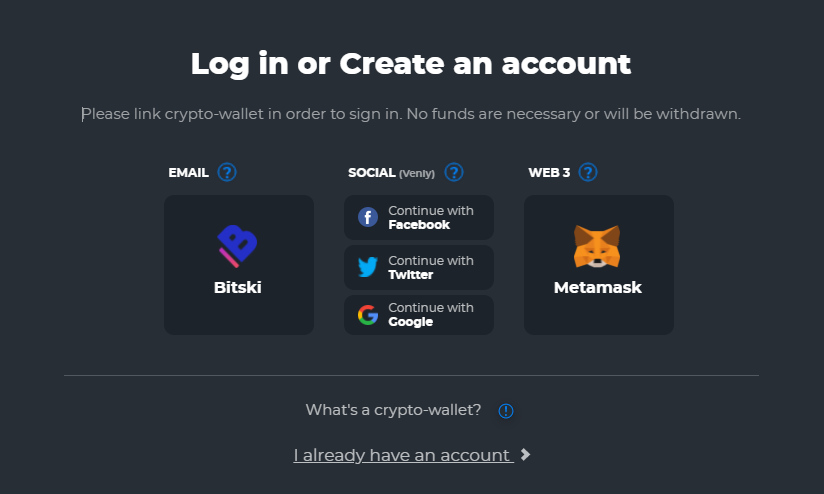Click the Twitter bird icon
This screenshot has height=494, width=824.
tap(368, 267)
